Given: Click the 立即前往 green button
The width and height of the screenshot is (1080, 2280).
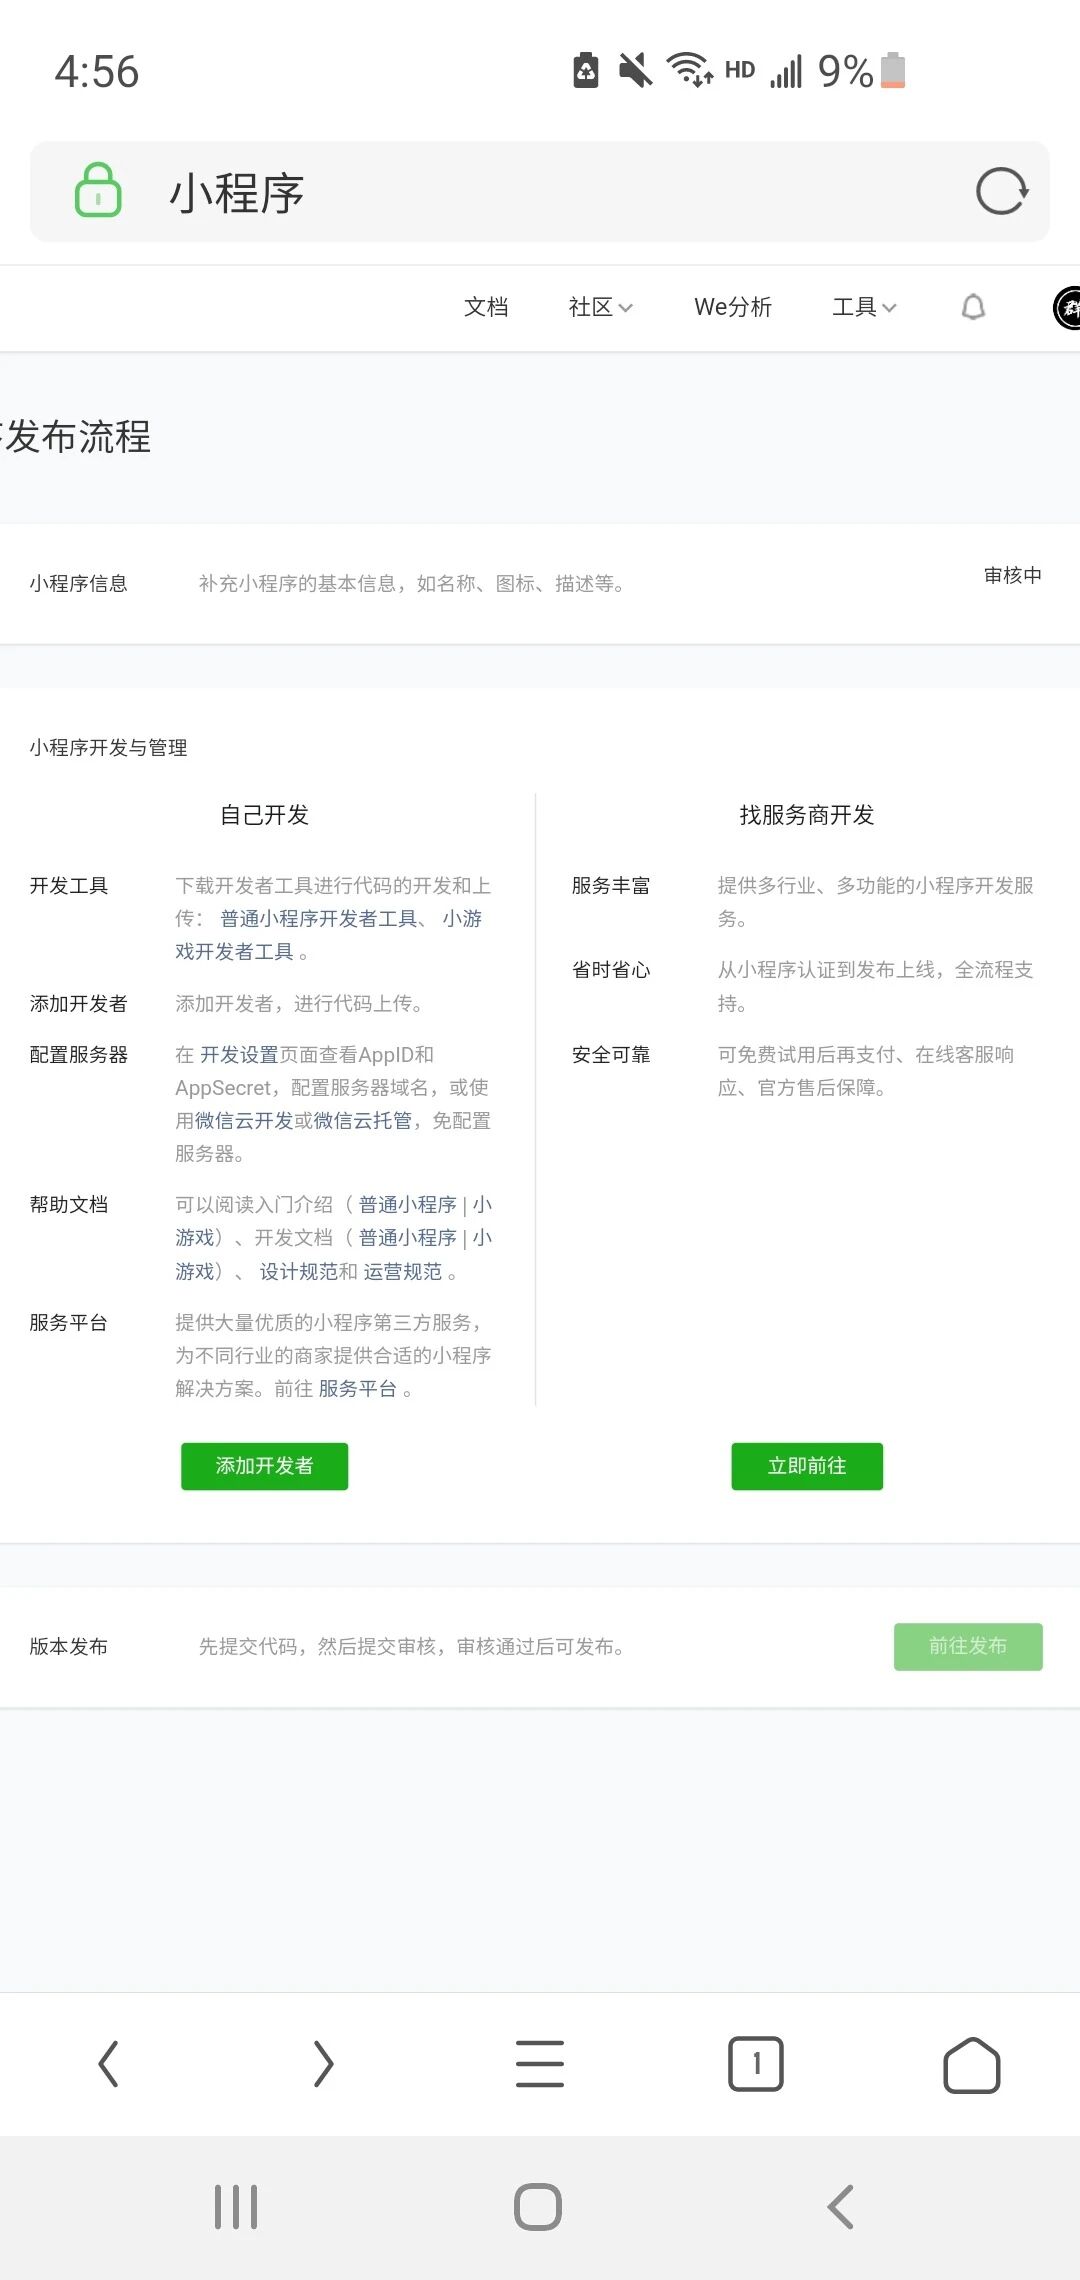Looking at the screenshot, I should [807, 1466].
